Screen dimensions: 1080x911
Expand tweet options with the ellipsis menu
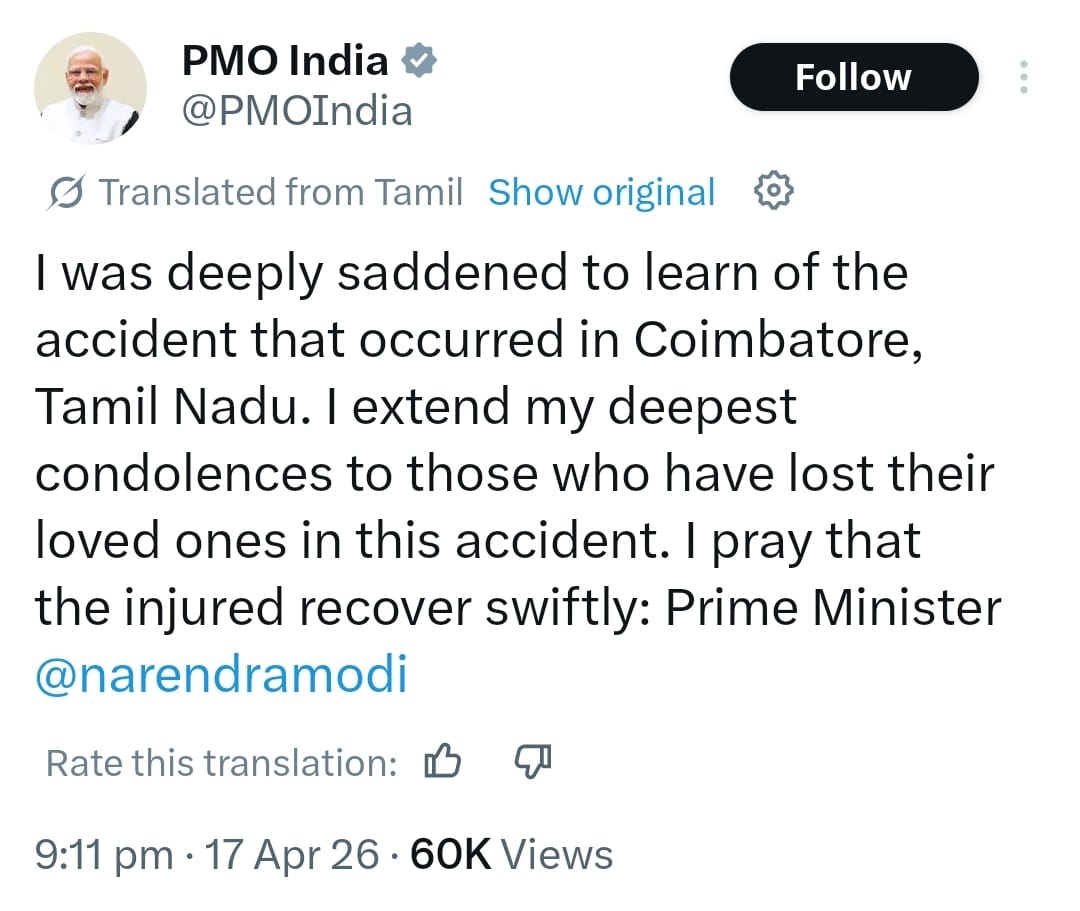pos(1024,76)
